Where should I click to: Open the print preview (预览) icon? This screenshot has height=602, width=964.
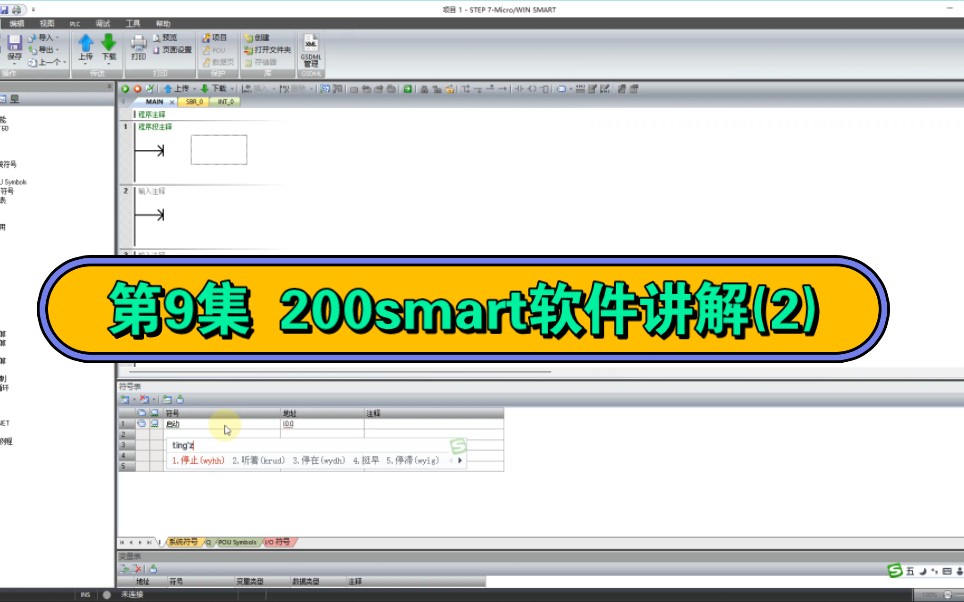tap(168, 36)
